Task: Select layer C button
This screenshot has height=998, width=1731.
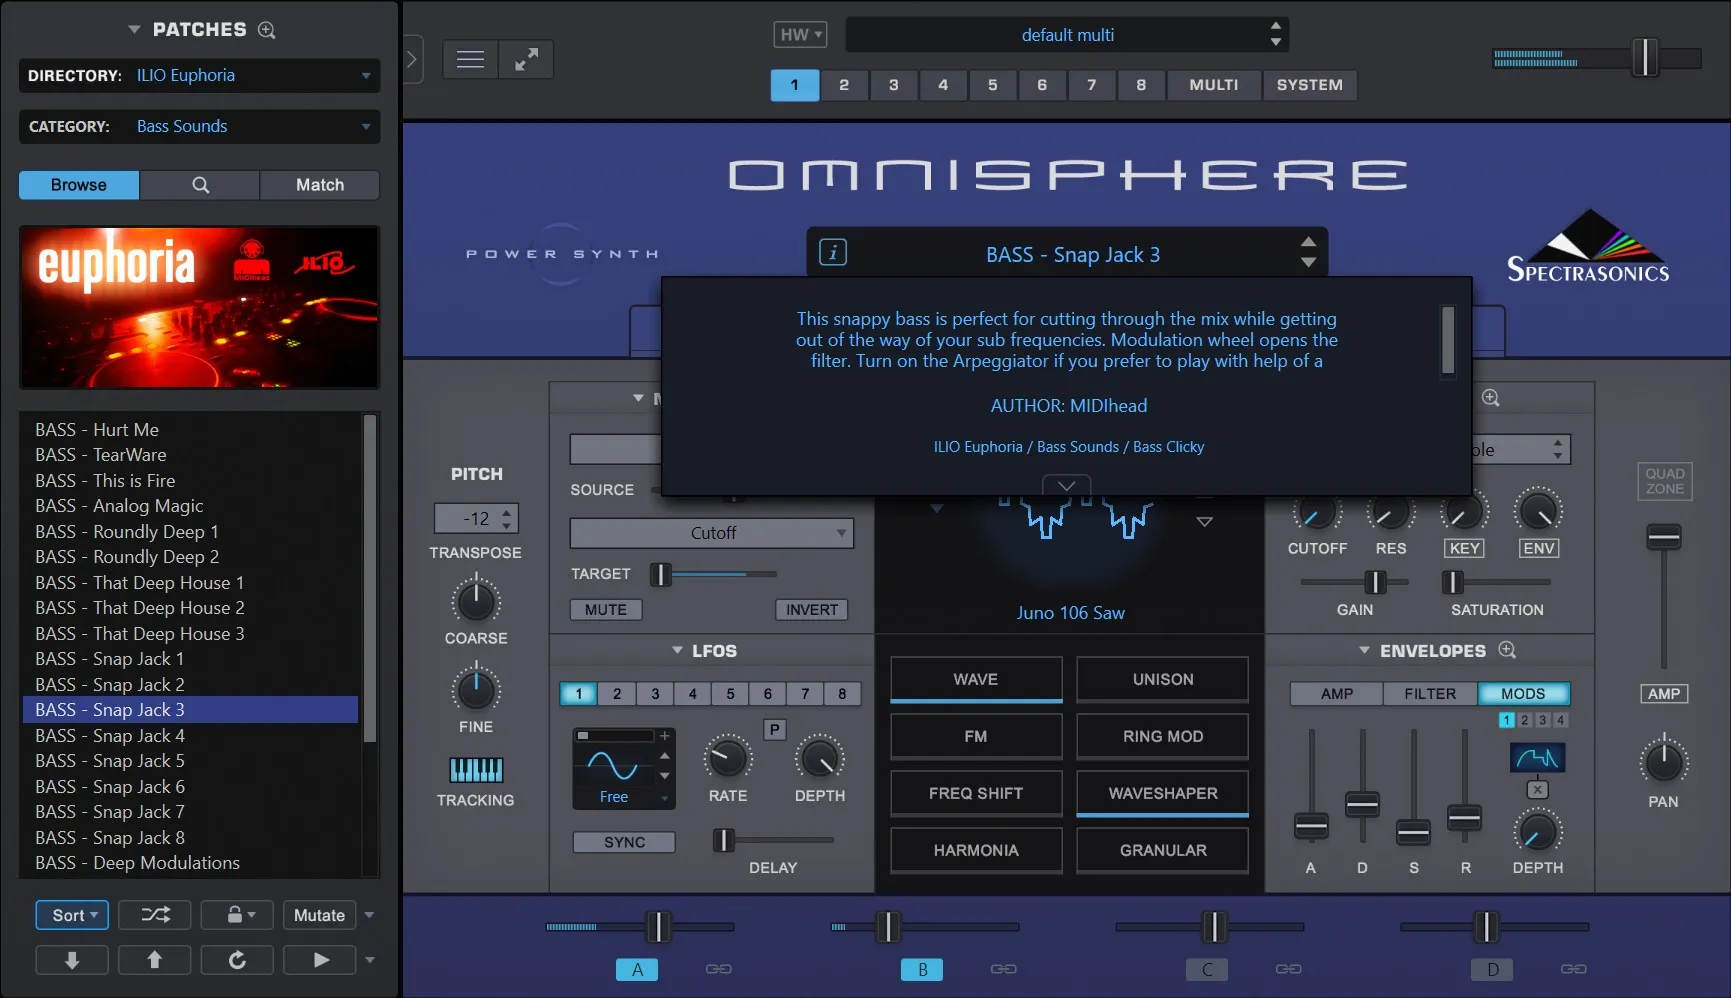Action: coord(1207,969)
